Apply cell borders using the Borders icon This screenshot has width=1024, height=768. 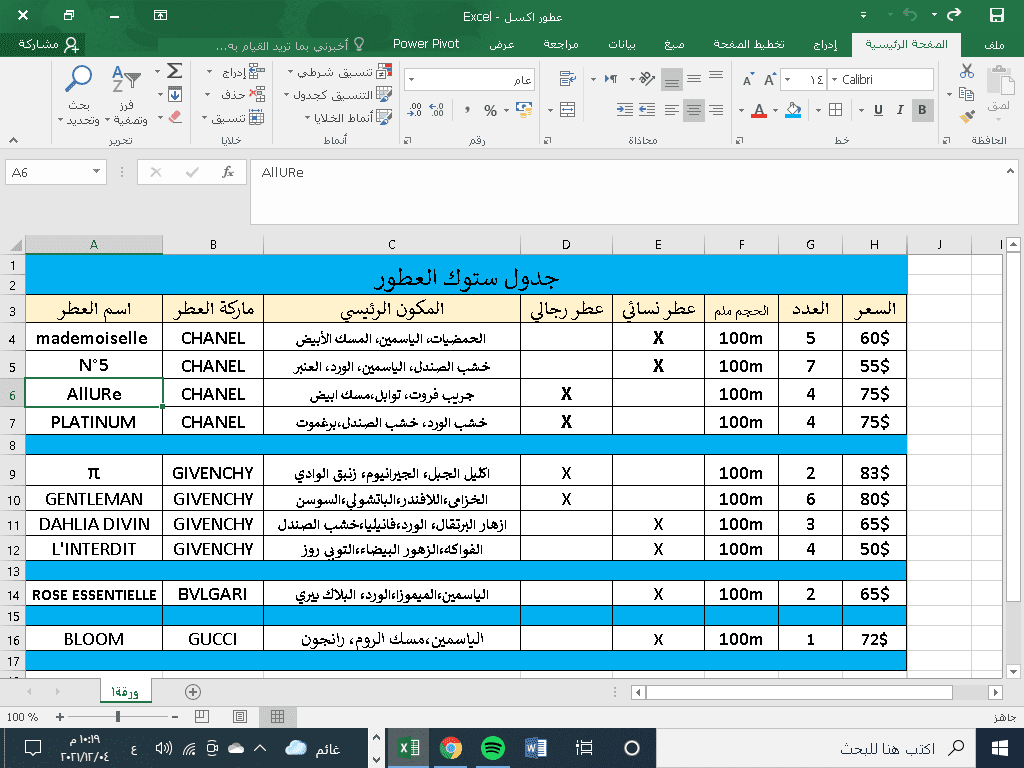[x=835, y=110]
